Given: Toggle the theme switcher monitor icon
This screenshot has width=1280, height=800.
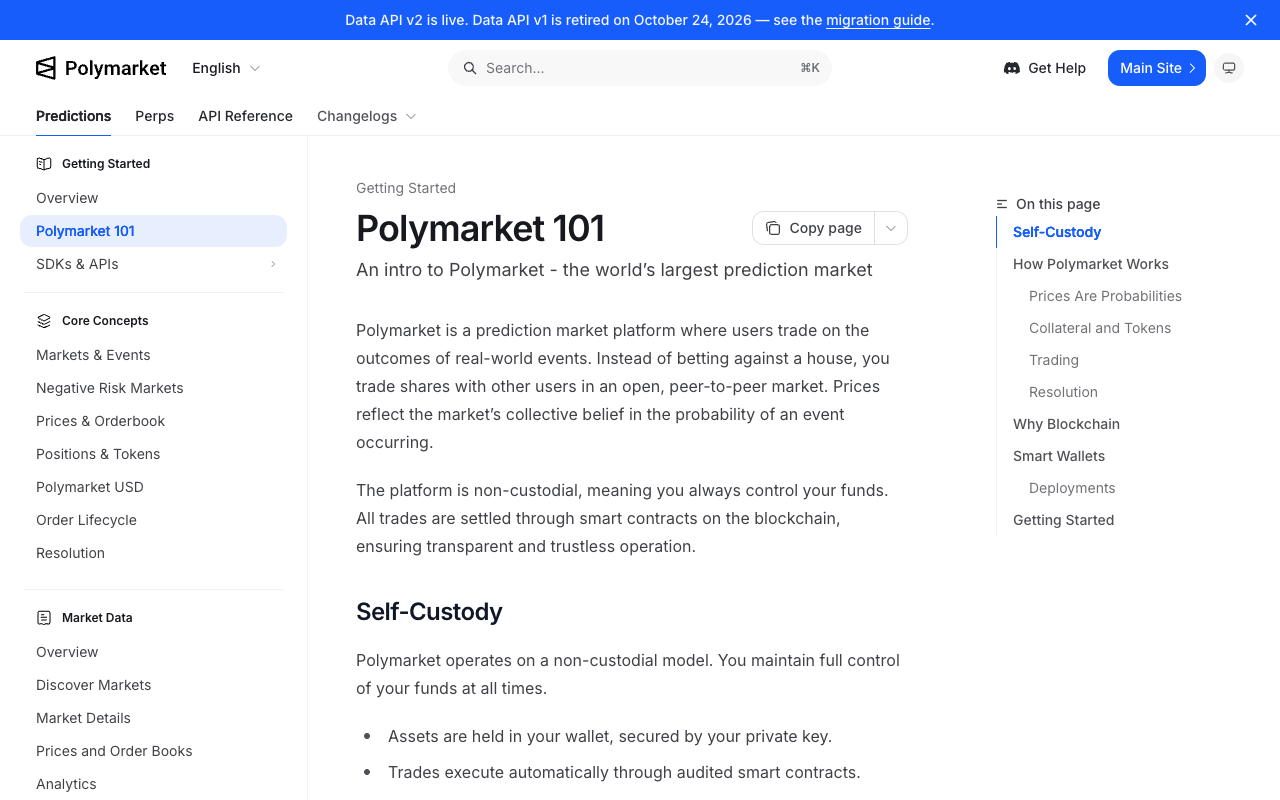Looking at the screenshot, I should pyautogui.click(x=1229, y=68).
